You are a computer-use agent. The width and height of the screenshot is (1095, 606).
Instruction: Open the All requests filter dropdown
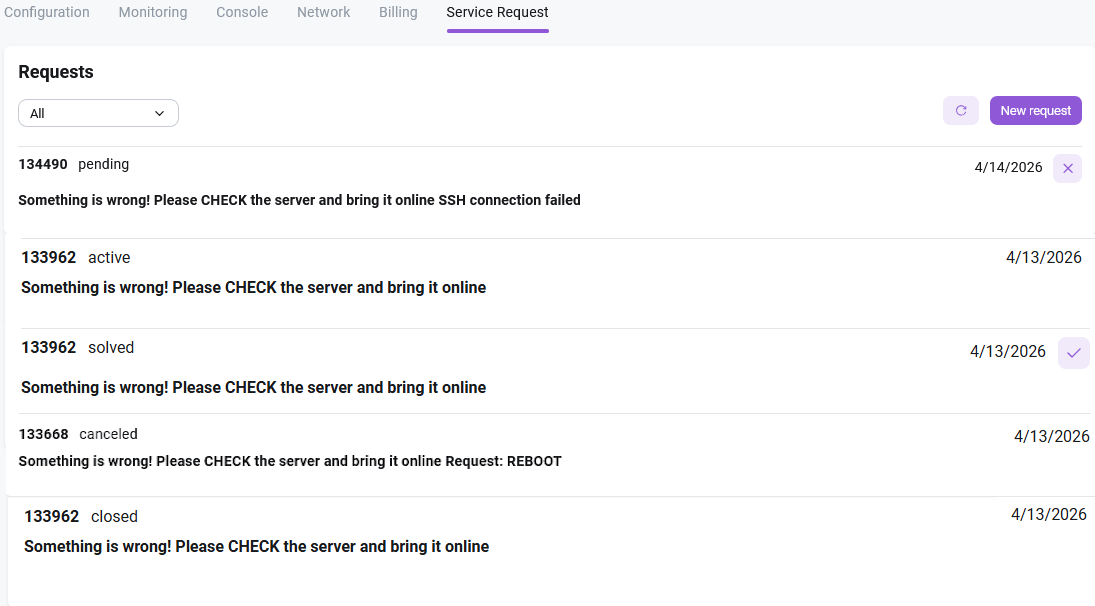click(98, 113)
